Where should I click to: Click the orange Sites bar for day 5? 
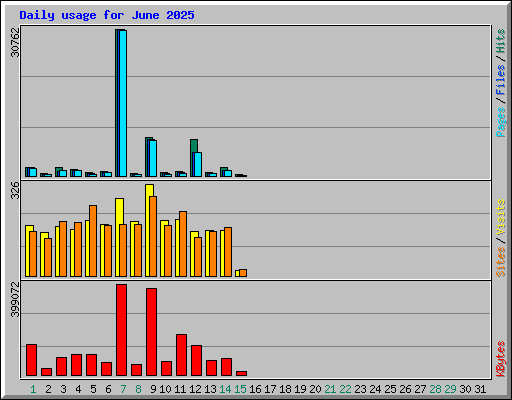coord(93,241)
